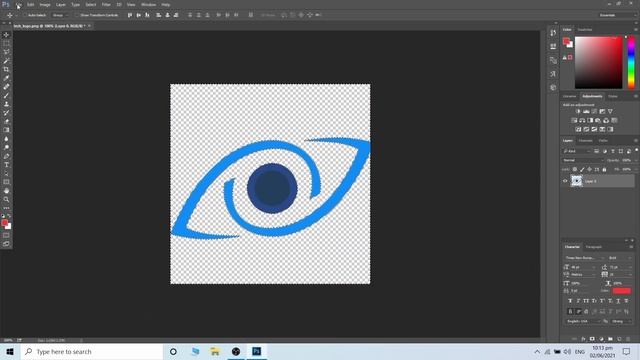Select the Crop tool
Screen dimensions: 640x360
click(x=6, y=69)
